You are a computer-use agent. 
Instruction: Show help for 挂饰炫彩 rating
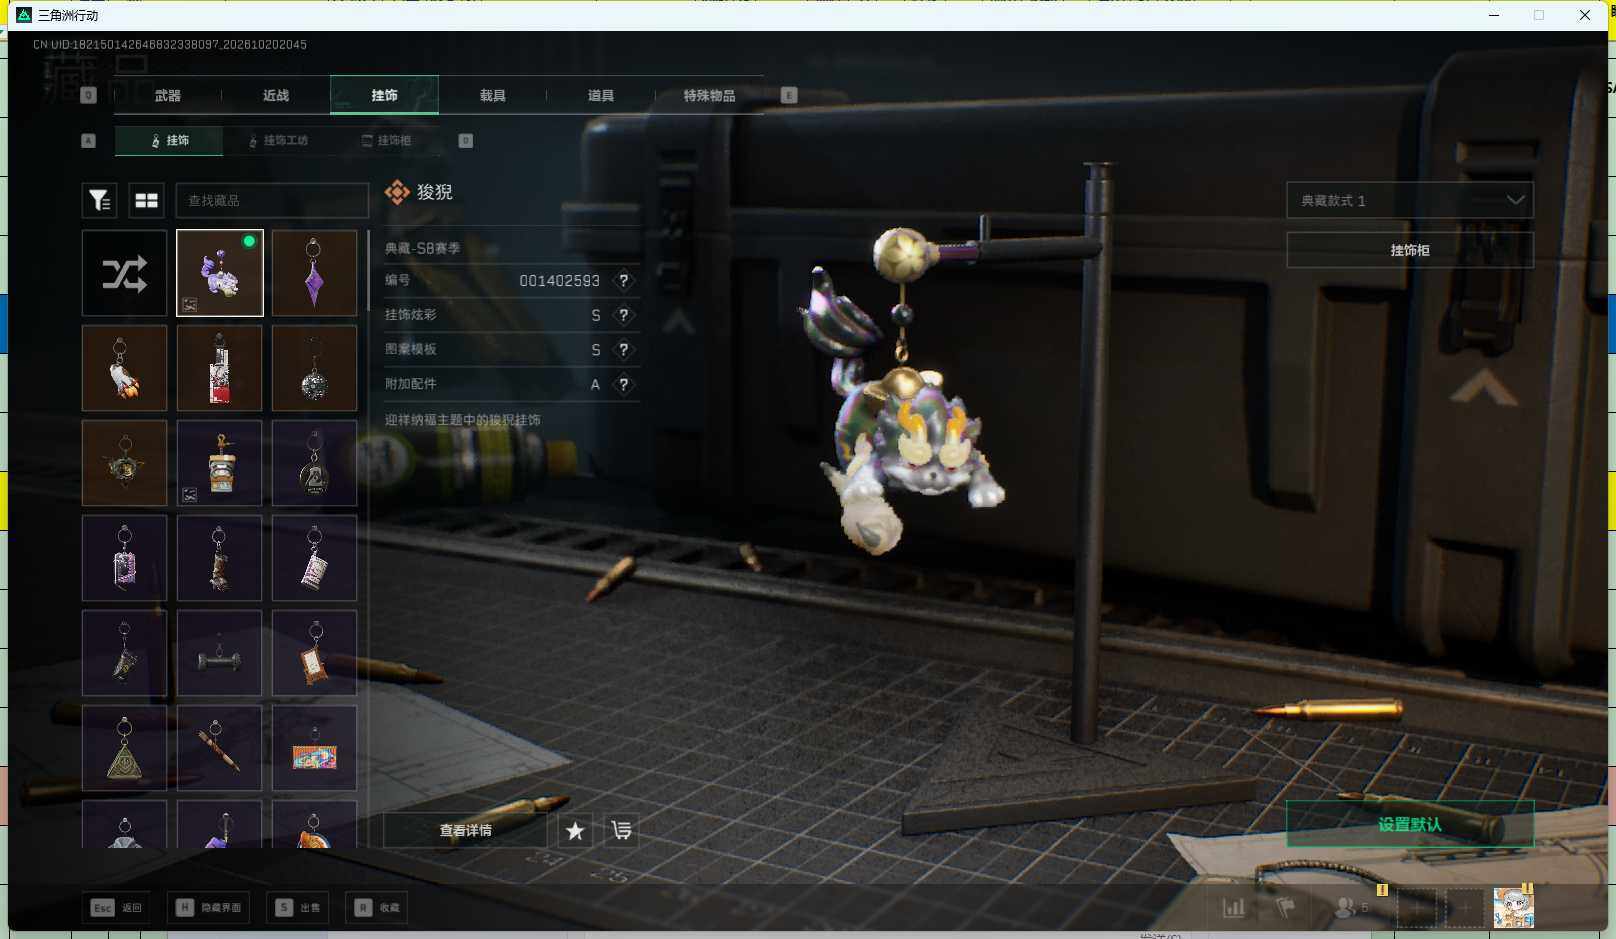(623, 315)
